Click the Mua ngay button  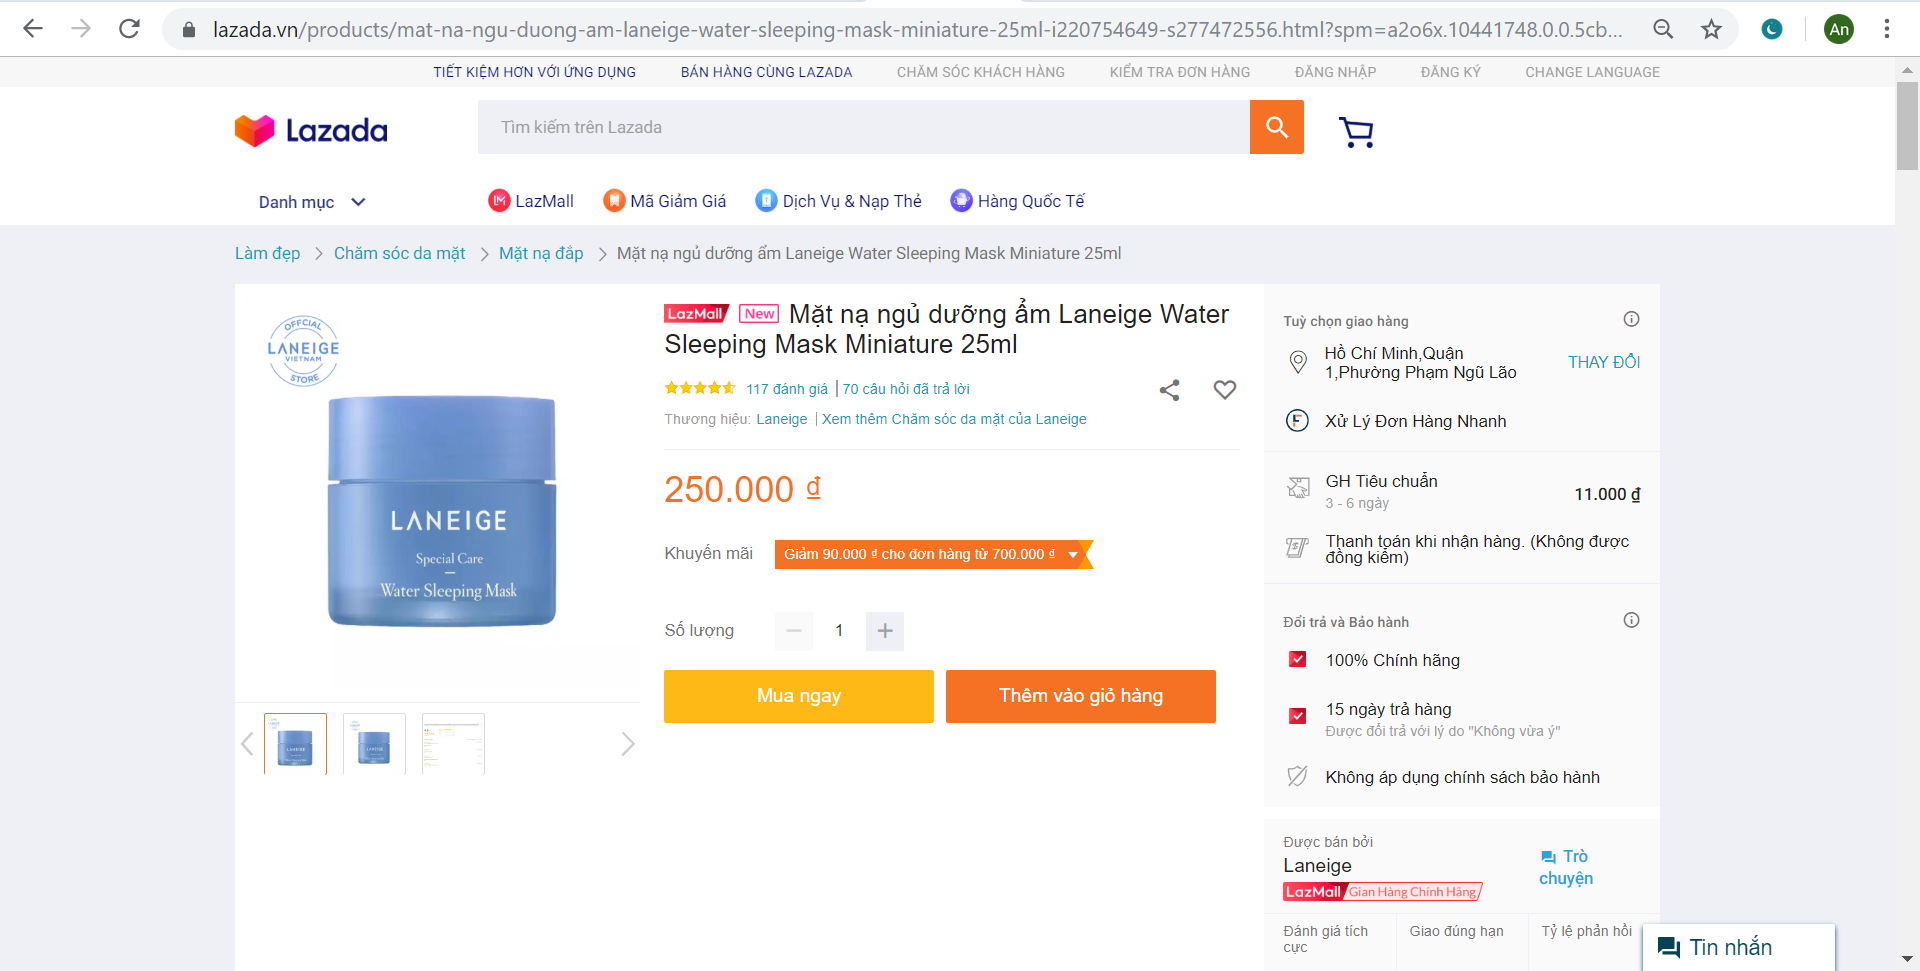pos(799,696)
